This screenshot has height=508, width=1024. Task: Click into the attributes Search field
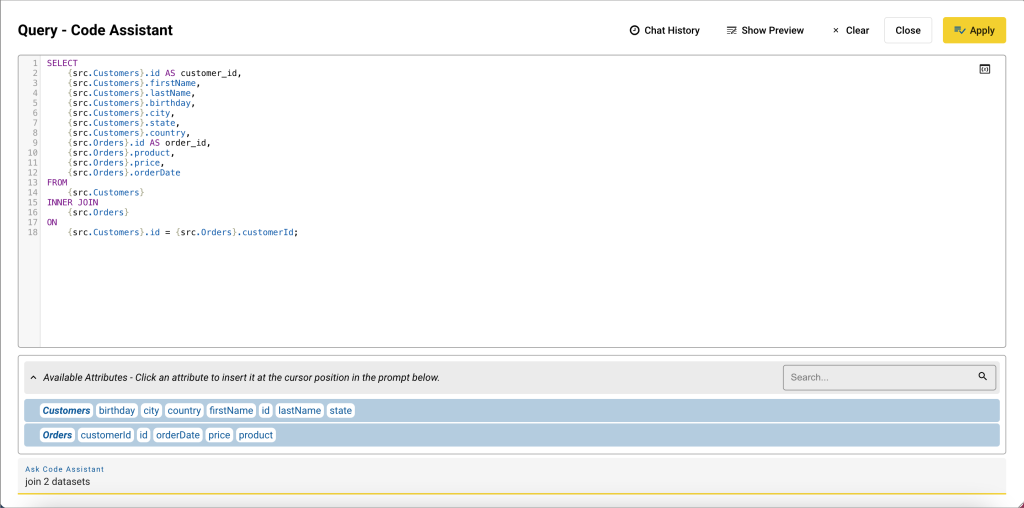880,377
